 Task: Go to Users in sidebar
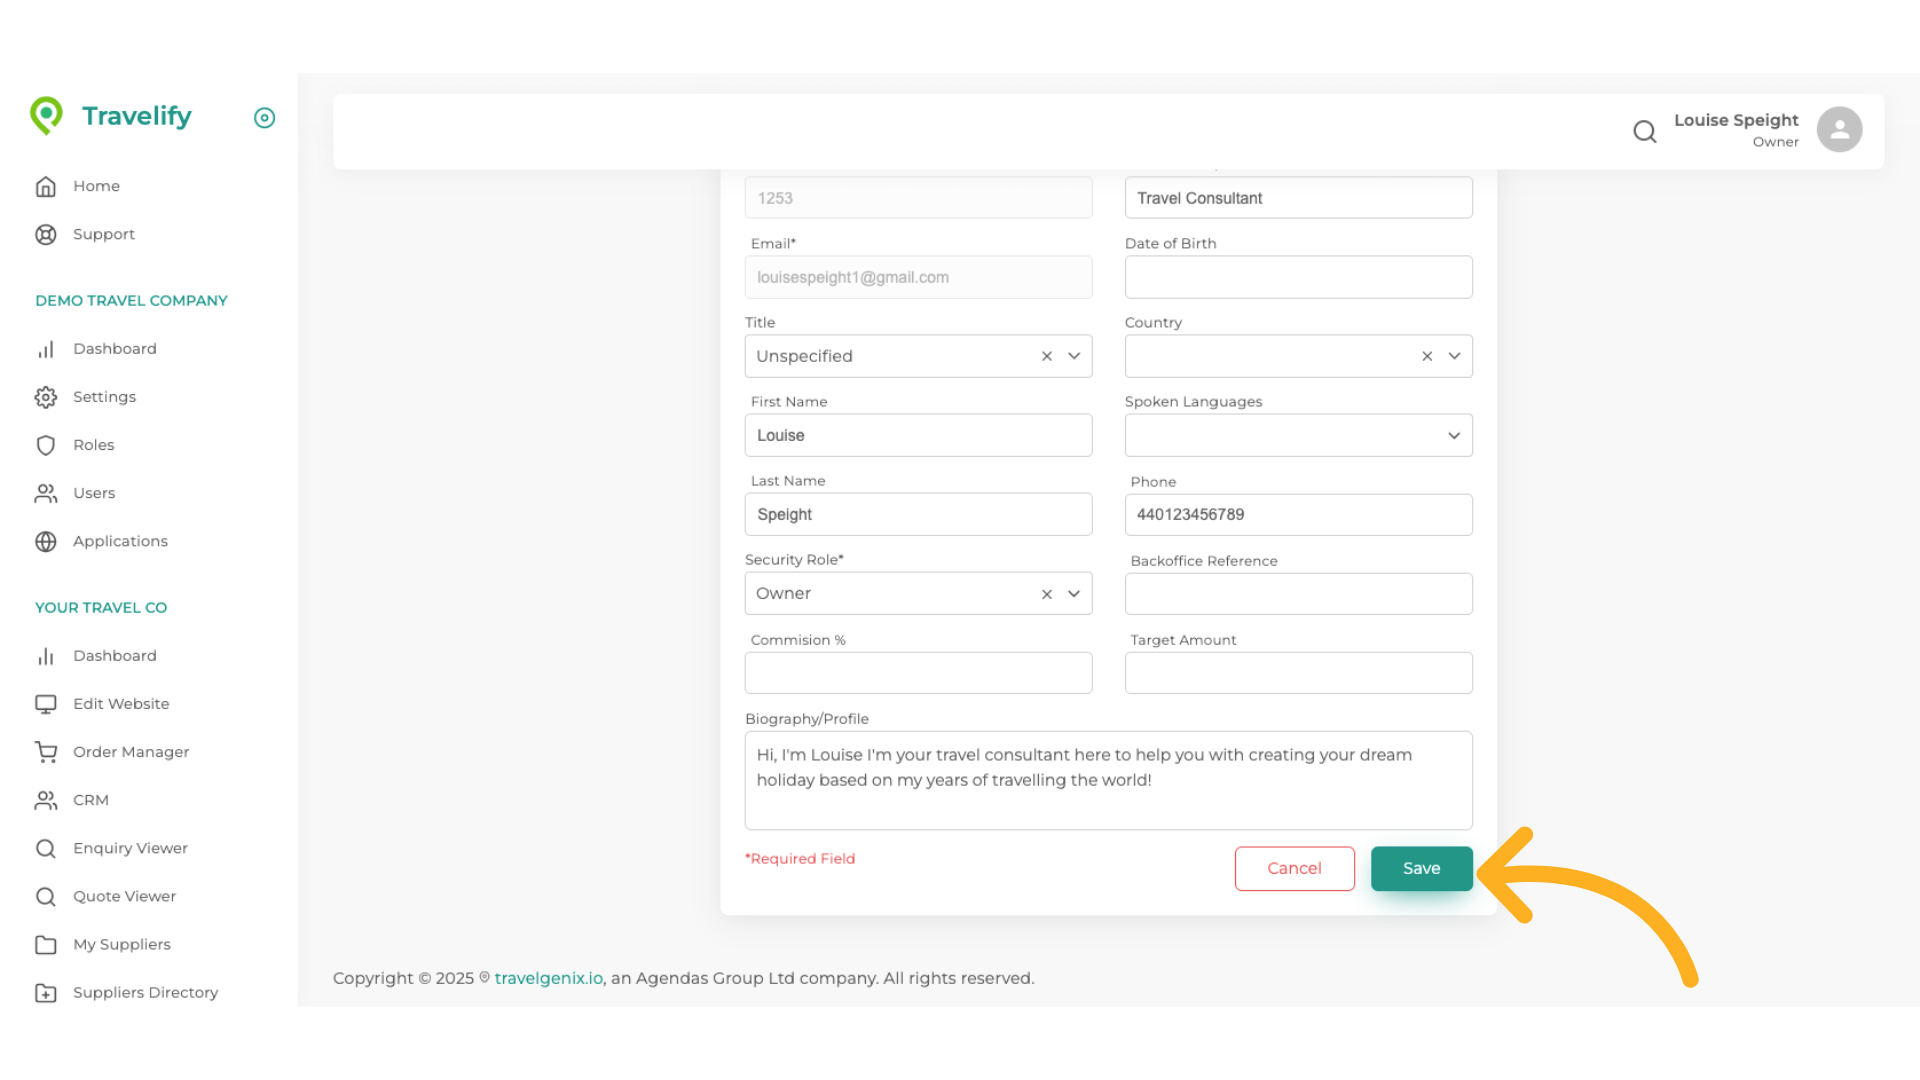tap(94, 493)
